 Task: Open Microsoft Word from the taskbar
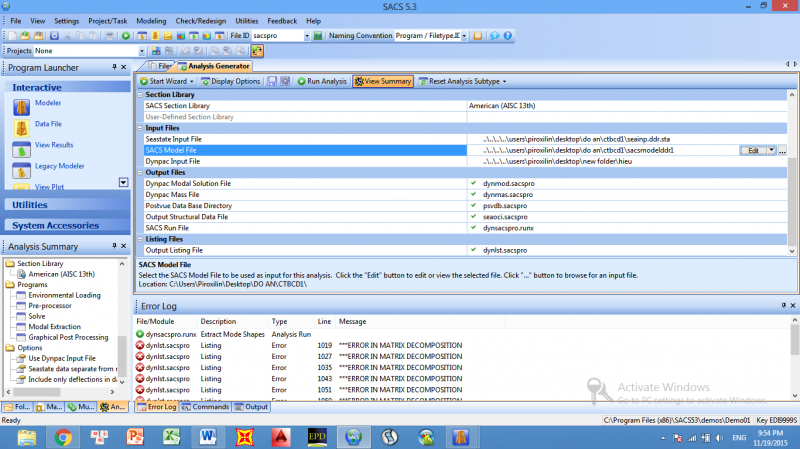click(x=208, y=437)
